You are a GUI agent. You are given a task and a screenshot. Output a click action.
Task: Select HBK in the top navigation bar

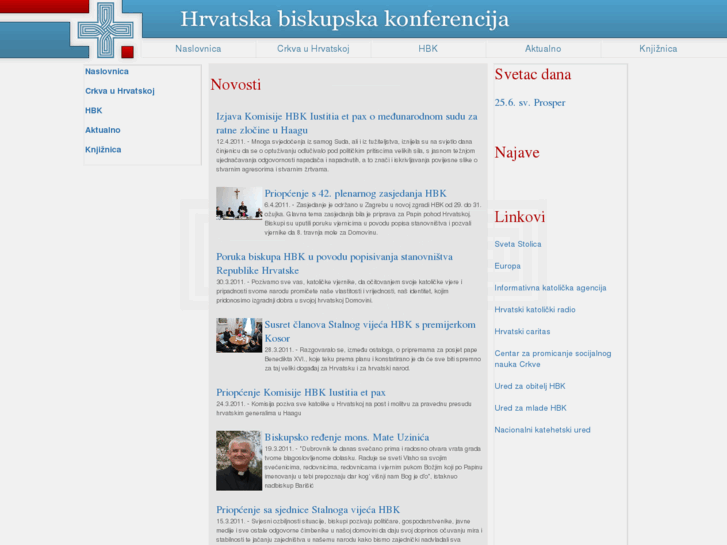pyautogui.click(x=428, y=49)
